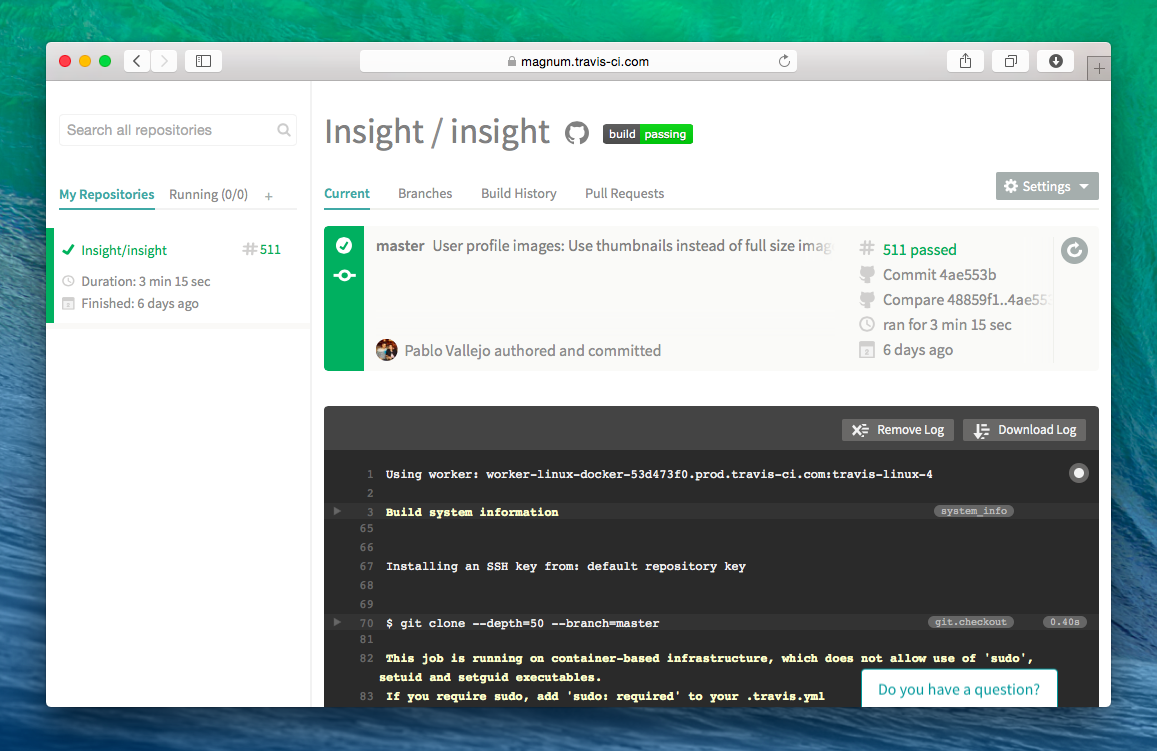This screenshot has width=1157, height=751.
Task: Toggle Safari's sidebar button
Action: (x=204, y=61)
